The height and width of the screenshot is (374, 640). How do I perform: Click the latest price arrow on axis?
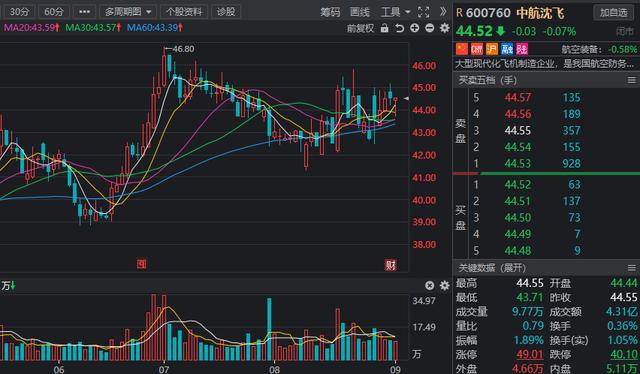(406, 98)
